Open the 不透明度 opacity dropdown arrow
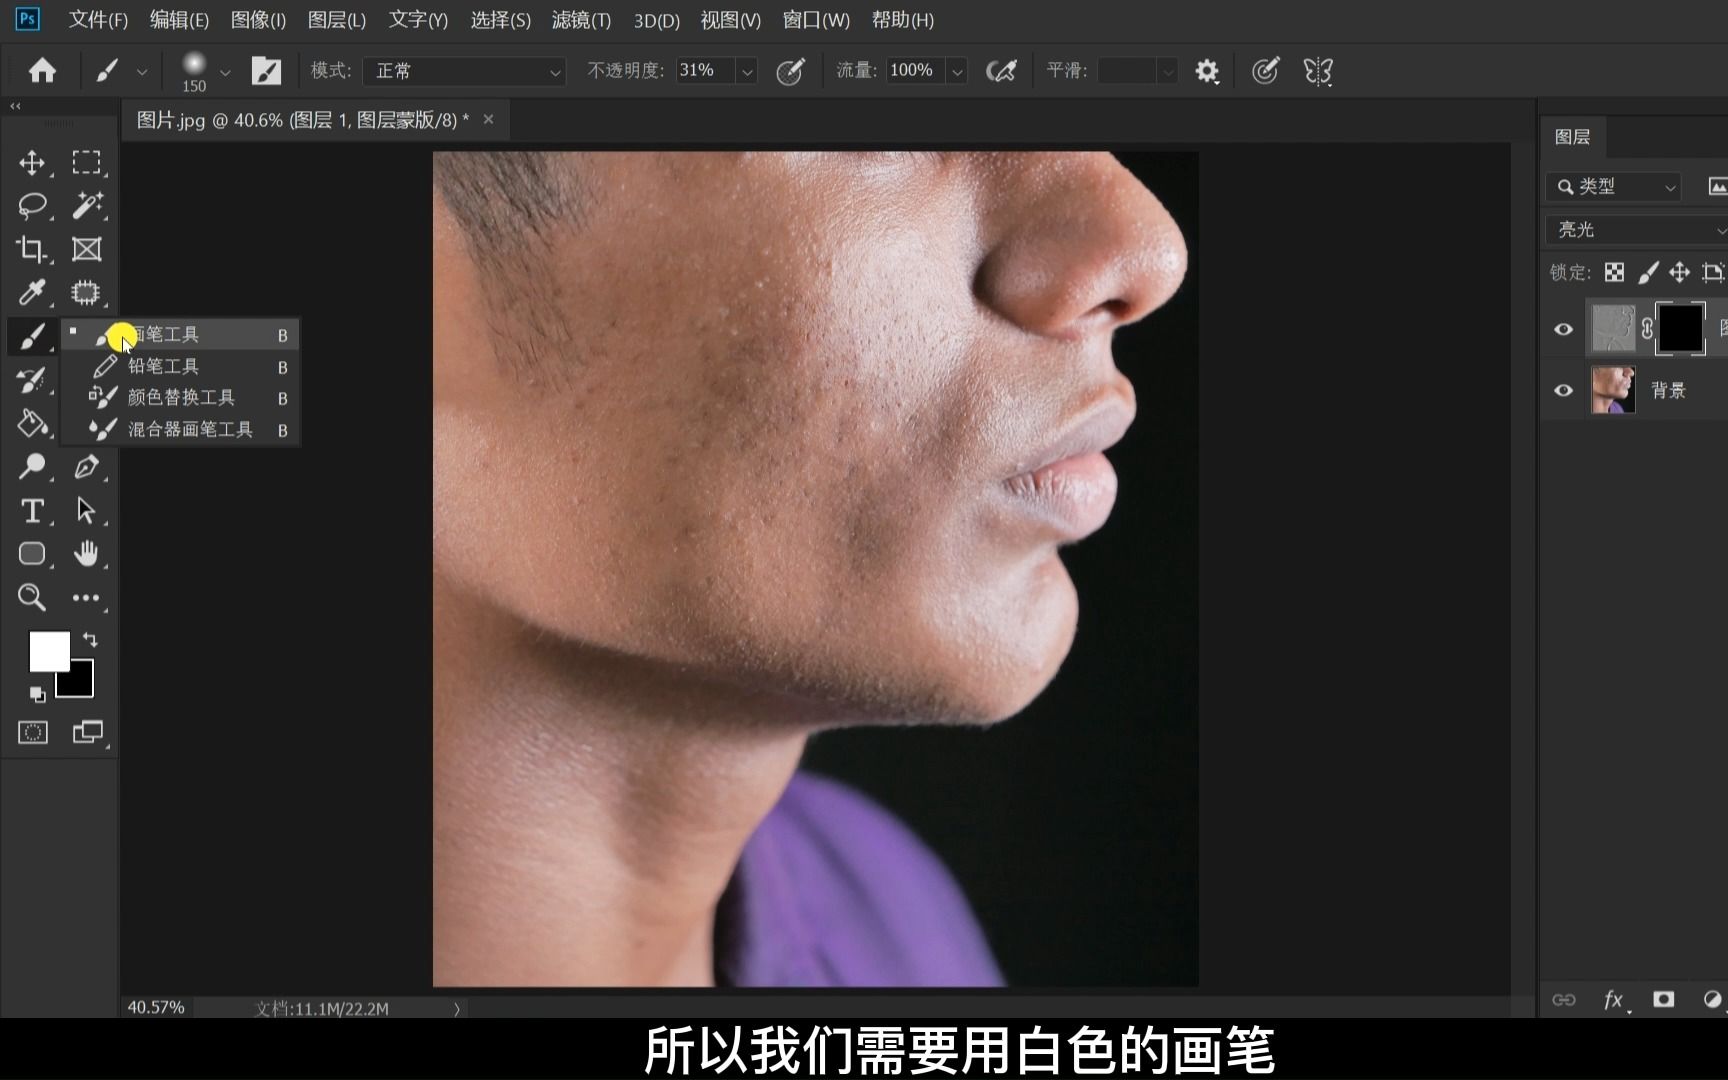The width and height of the screenshot is (1728, 1080). coord(747,71)
